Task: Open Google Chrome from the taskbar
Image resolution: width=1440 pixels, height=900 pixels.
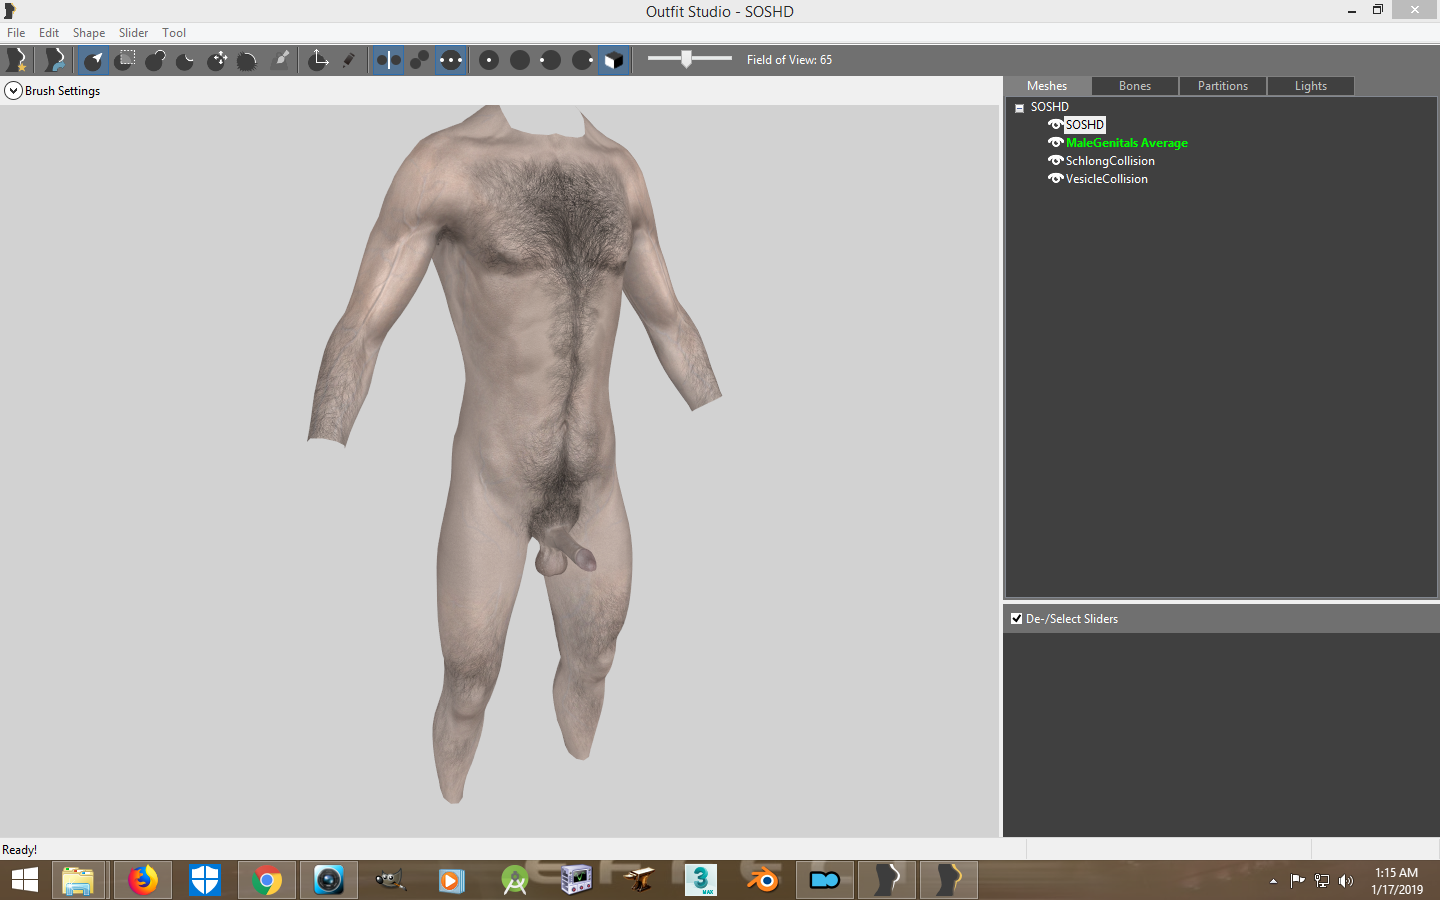Action: point(267,880)
